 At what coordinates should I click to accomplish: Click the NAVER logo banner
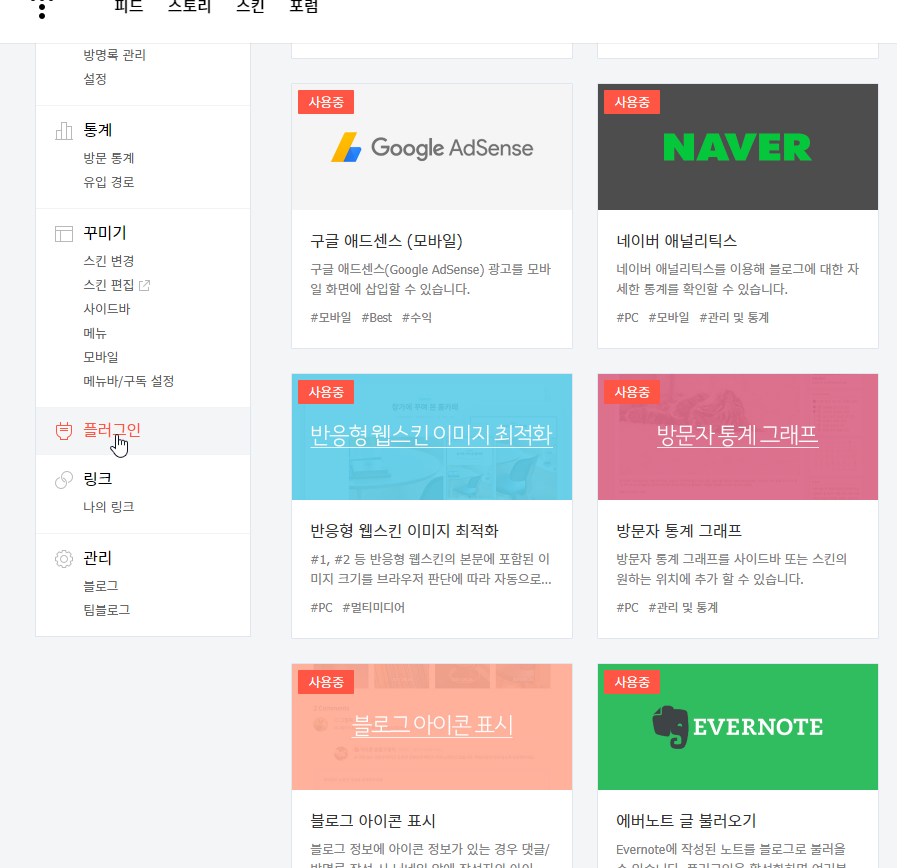(x=737, y=147)
